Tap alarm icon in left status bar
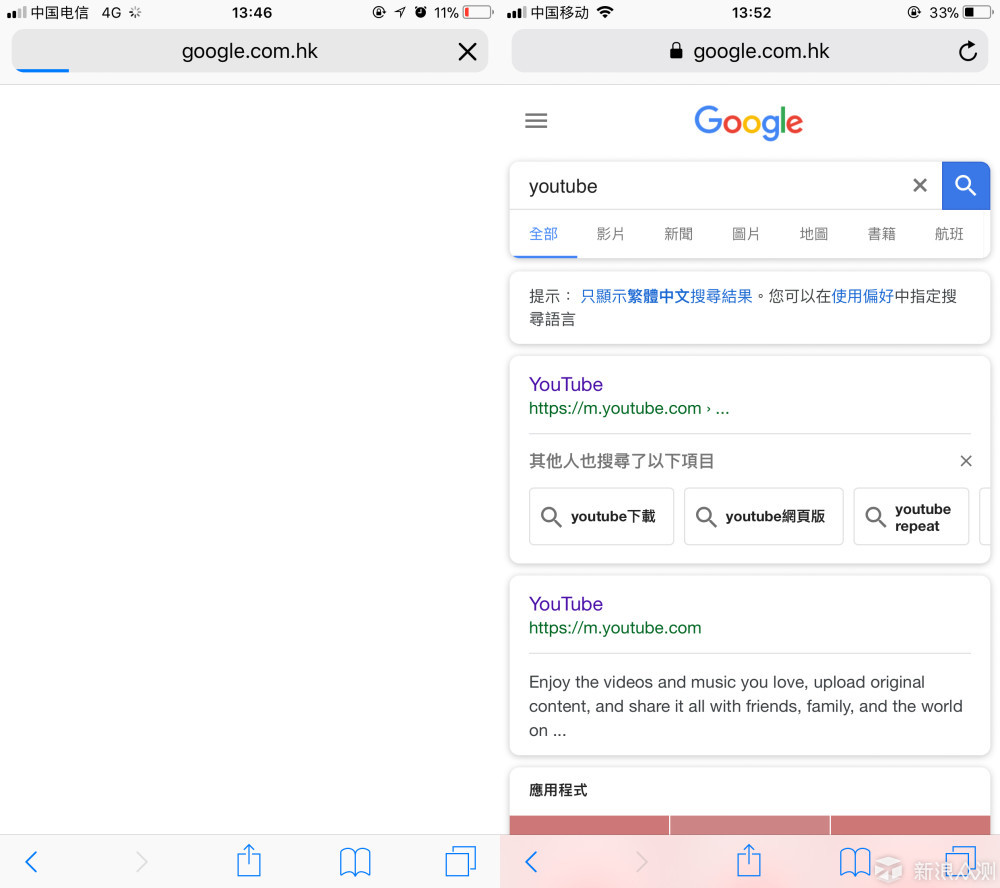This screenshot has height=888, width=1000. pos(420,12)
